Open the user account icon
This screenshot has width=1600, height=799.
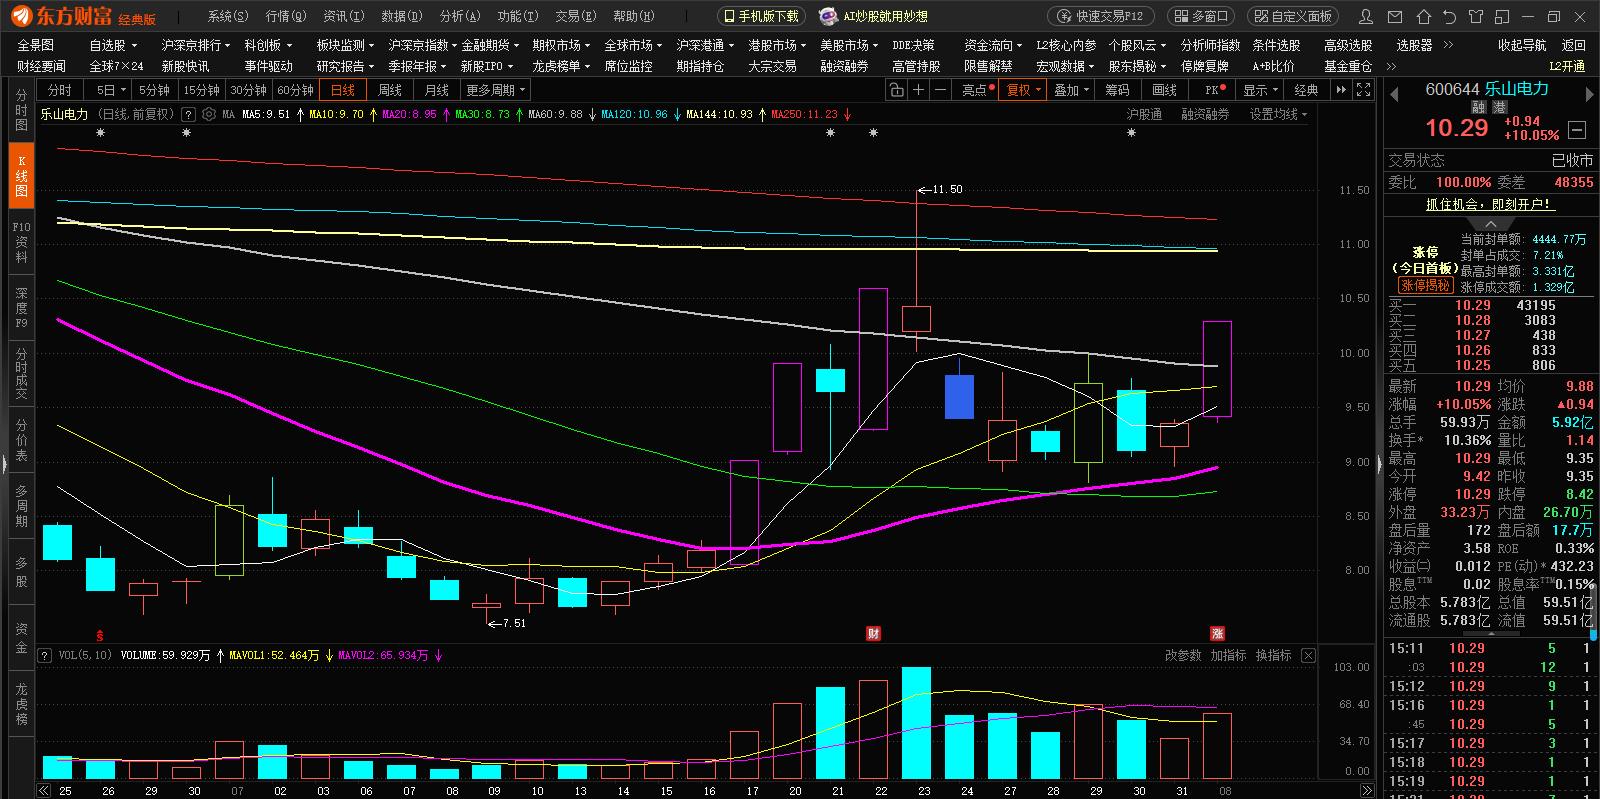[1366, 17]
